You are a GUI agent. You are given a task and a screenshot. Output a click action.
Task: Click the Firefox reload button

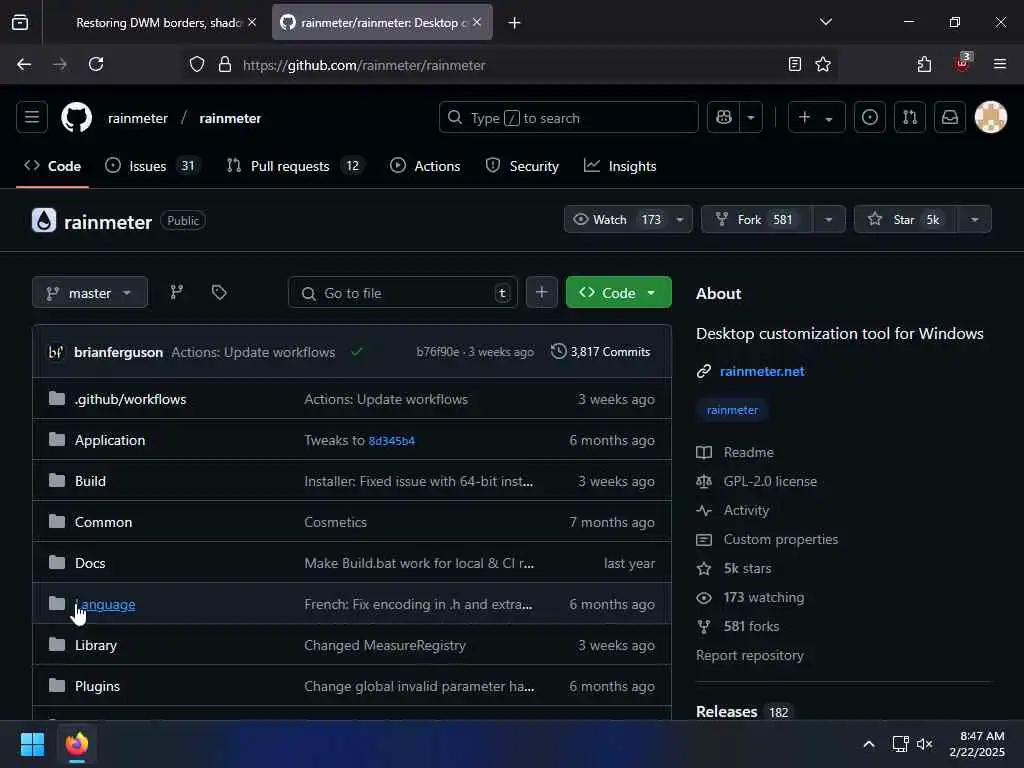pos(96,64)
